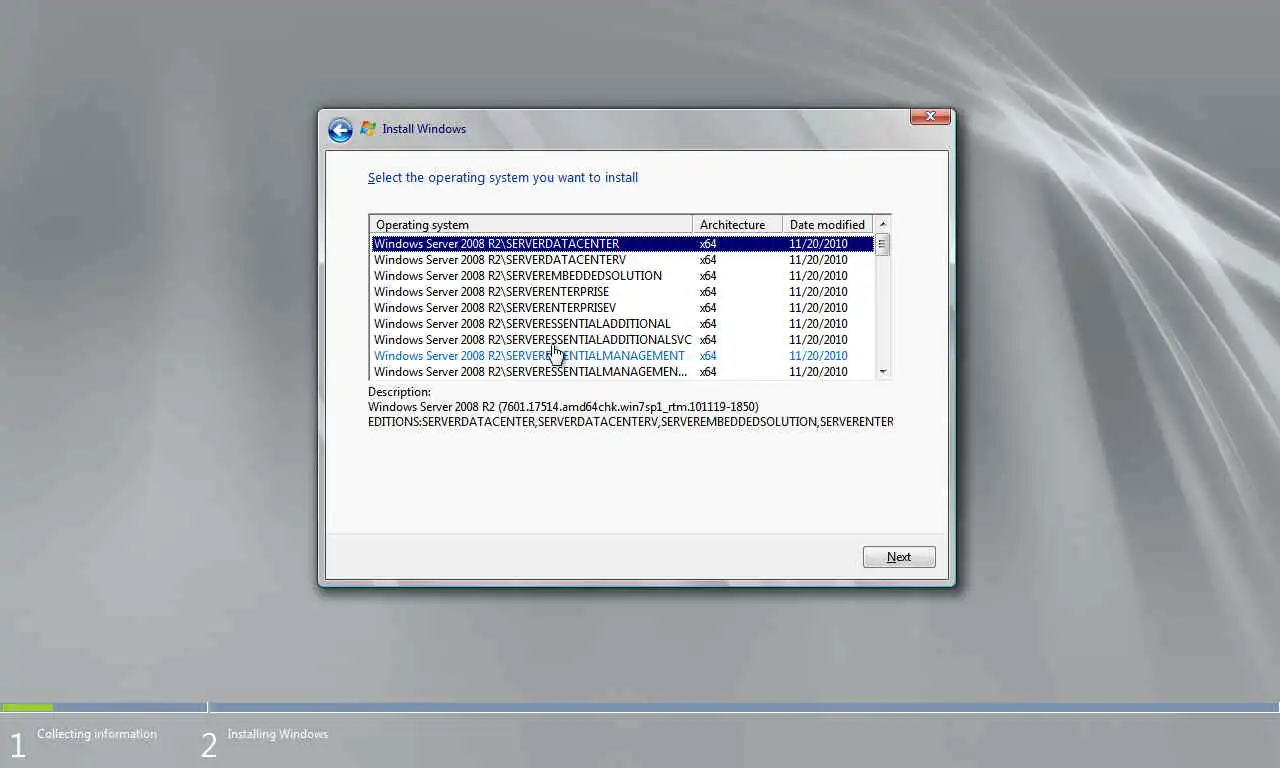This screenshot has height=768, width=1280.
Task: Click the Windows flag icon in title
Action: coord(368,129)
